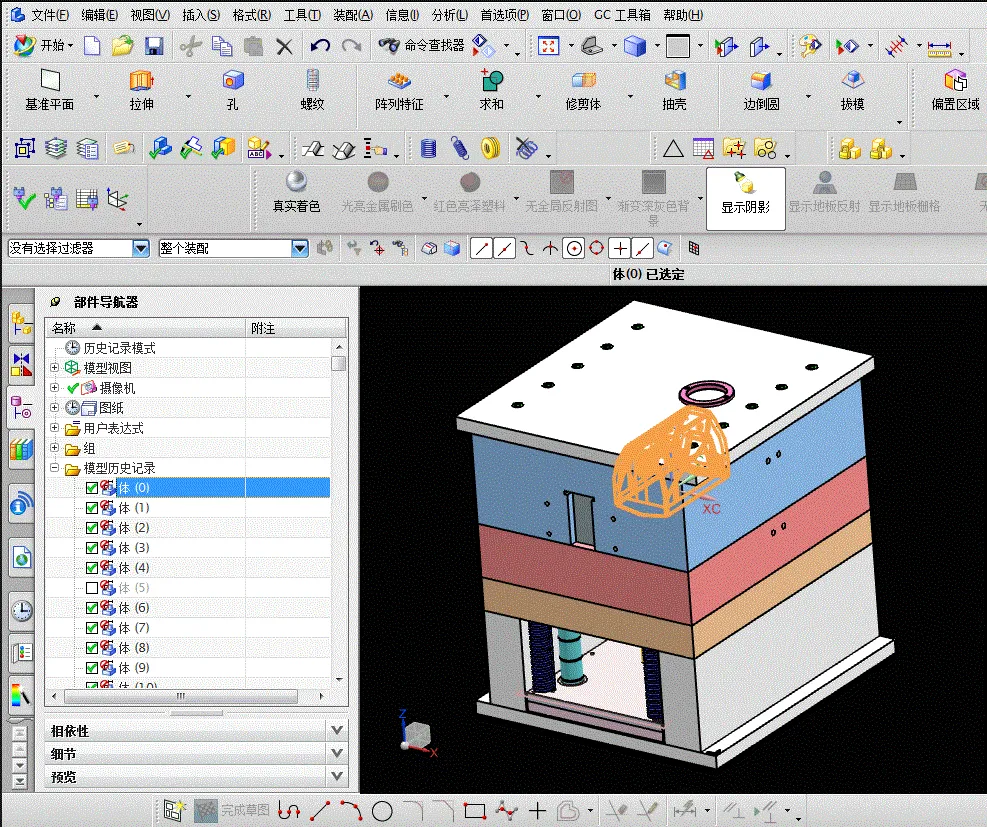This screenshot has width=987, height=827.
Task: Select the Datum Plane (基准平面) tool
Action: 50,90
